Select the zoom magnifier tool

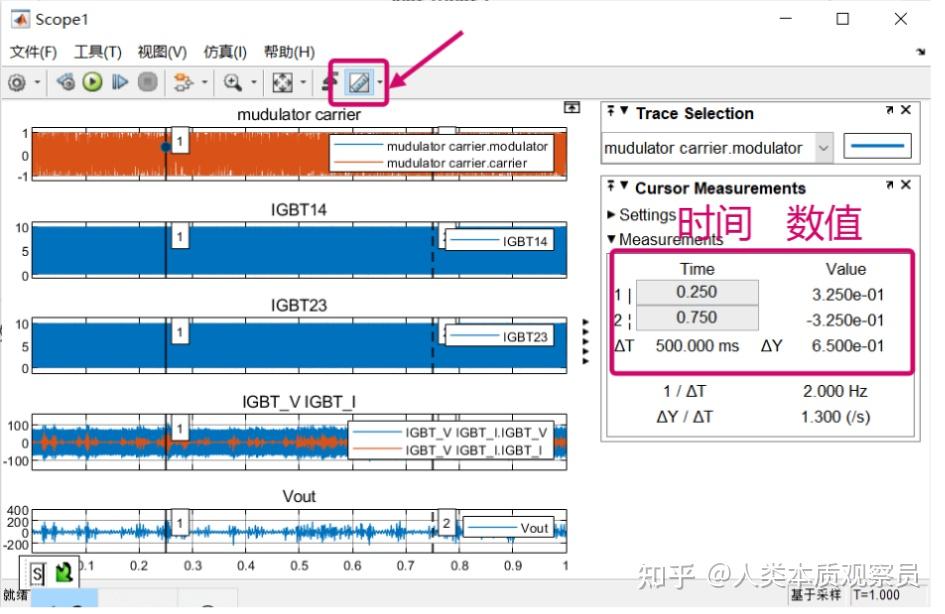tap(233, 82)
